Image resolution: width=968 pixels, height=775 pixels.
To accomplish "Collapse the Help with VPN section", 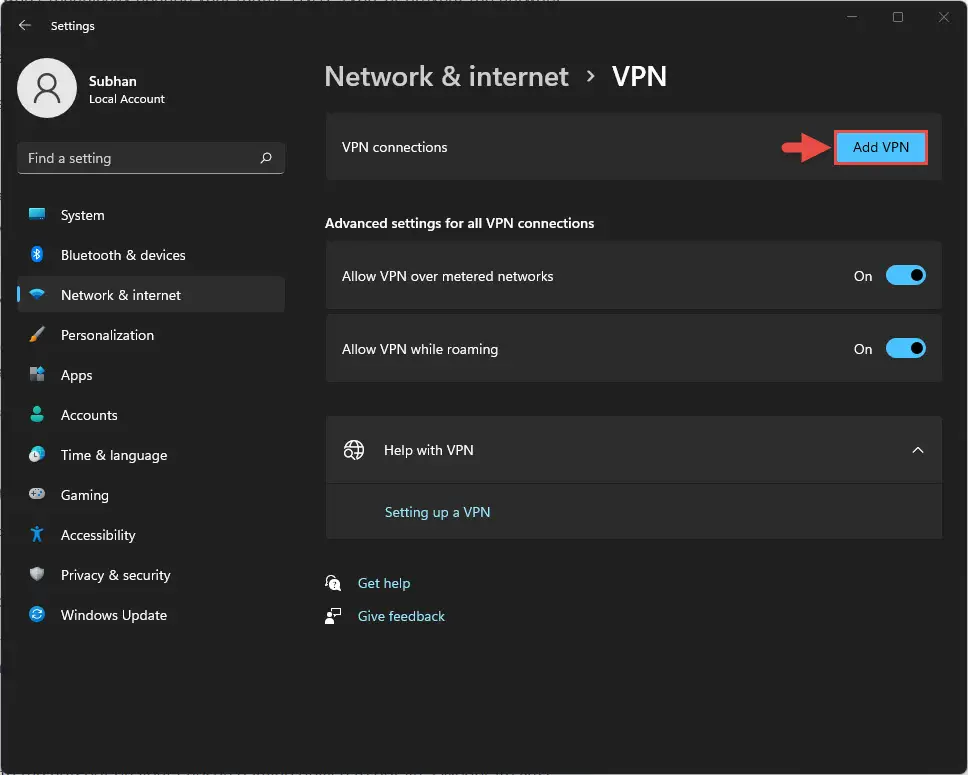I will coord(918,450).
